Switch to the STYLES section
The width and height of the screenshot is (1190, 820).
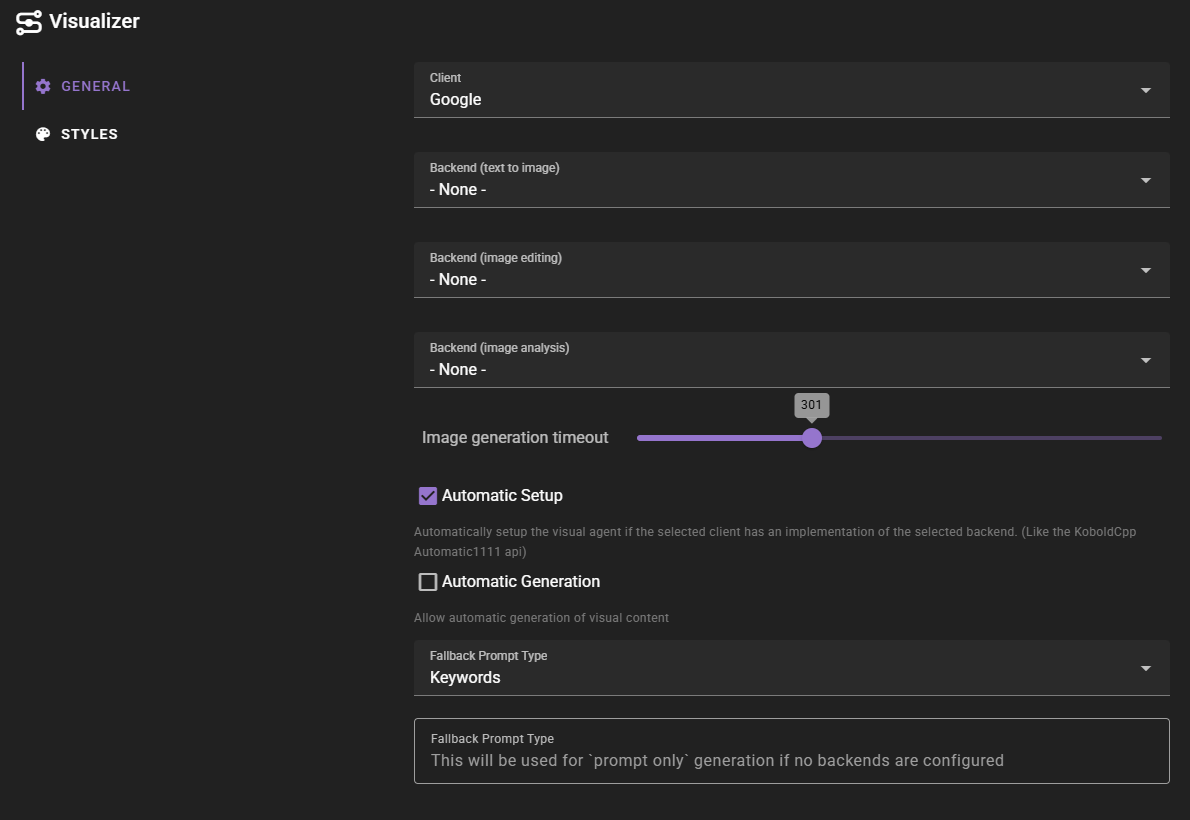[x=89, y=133]
